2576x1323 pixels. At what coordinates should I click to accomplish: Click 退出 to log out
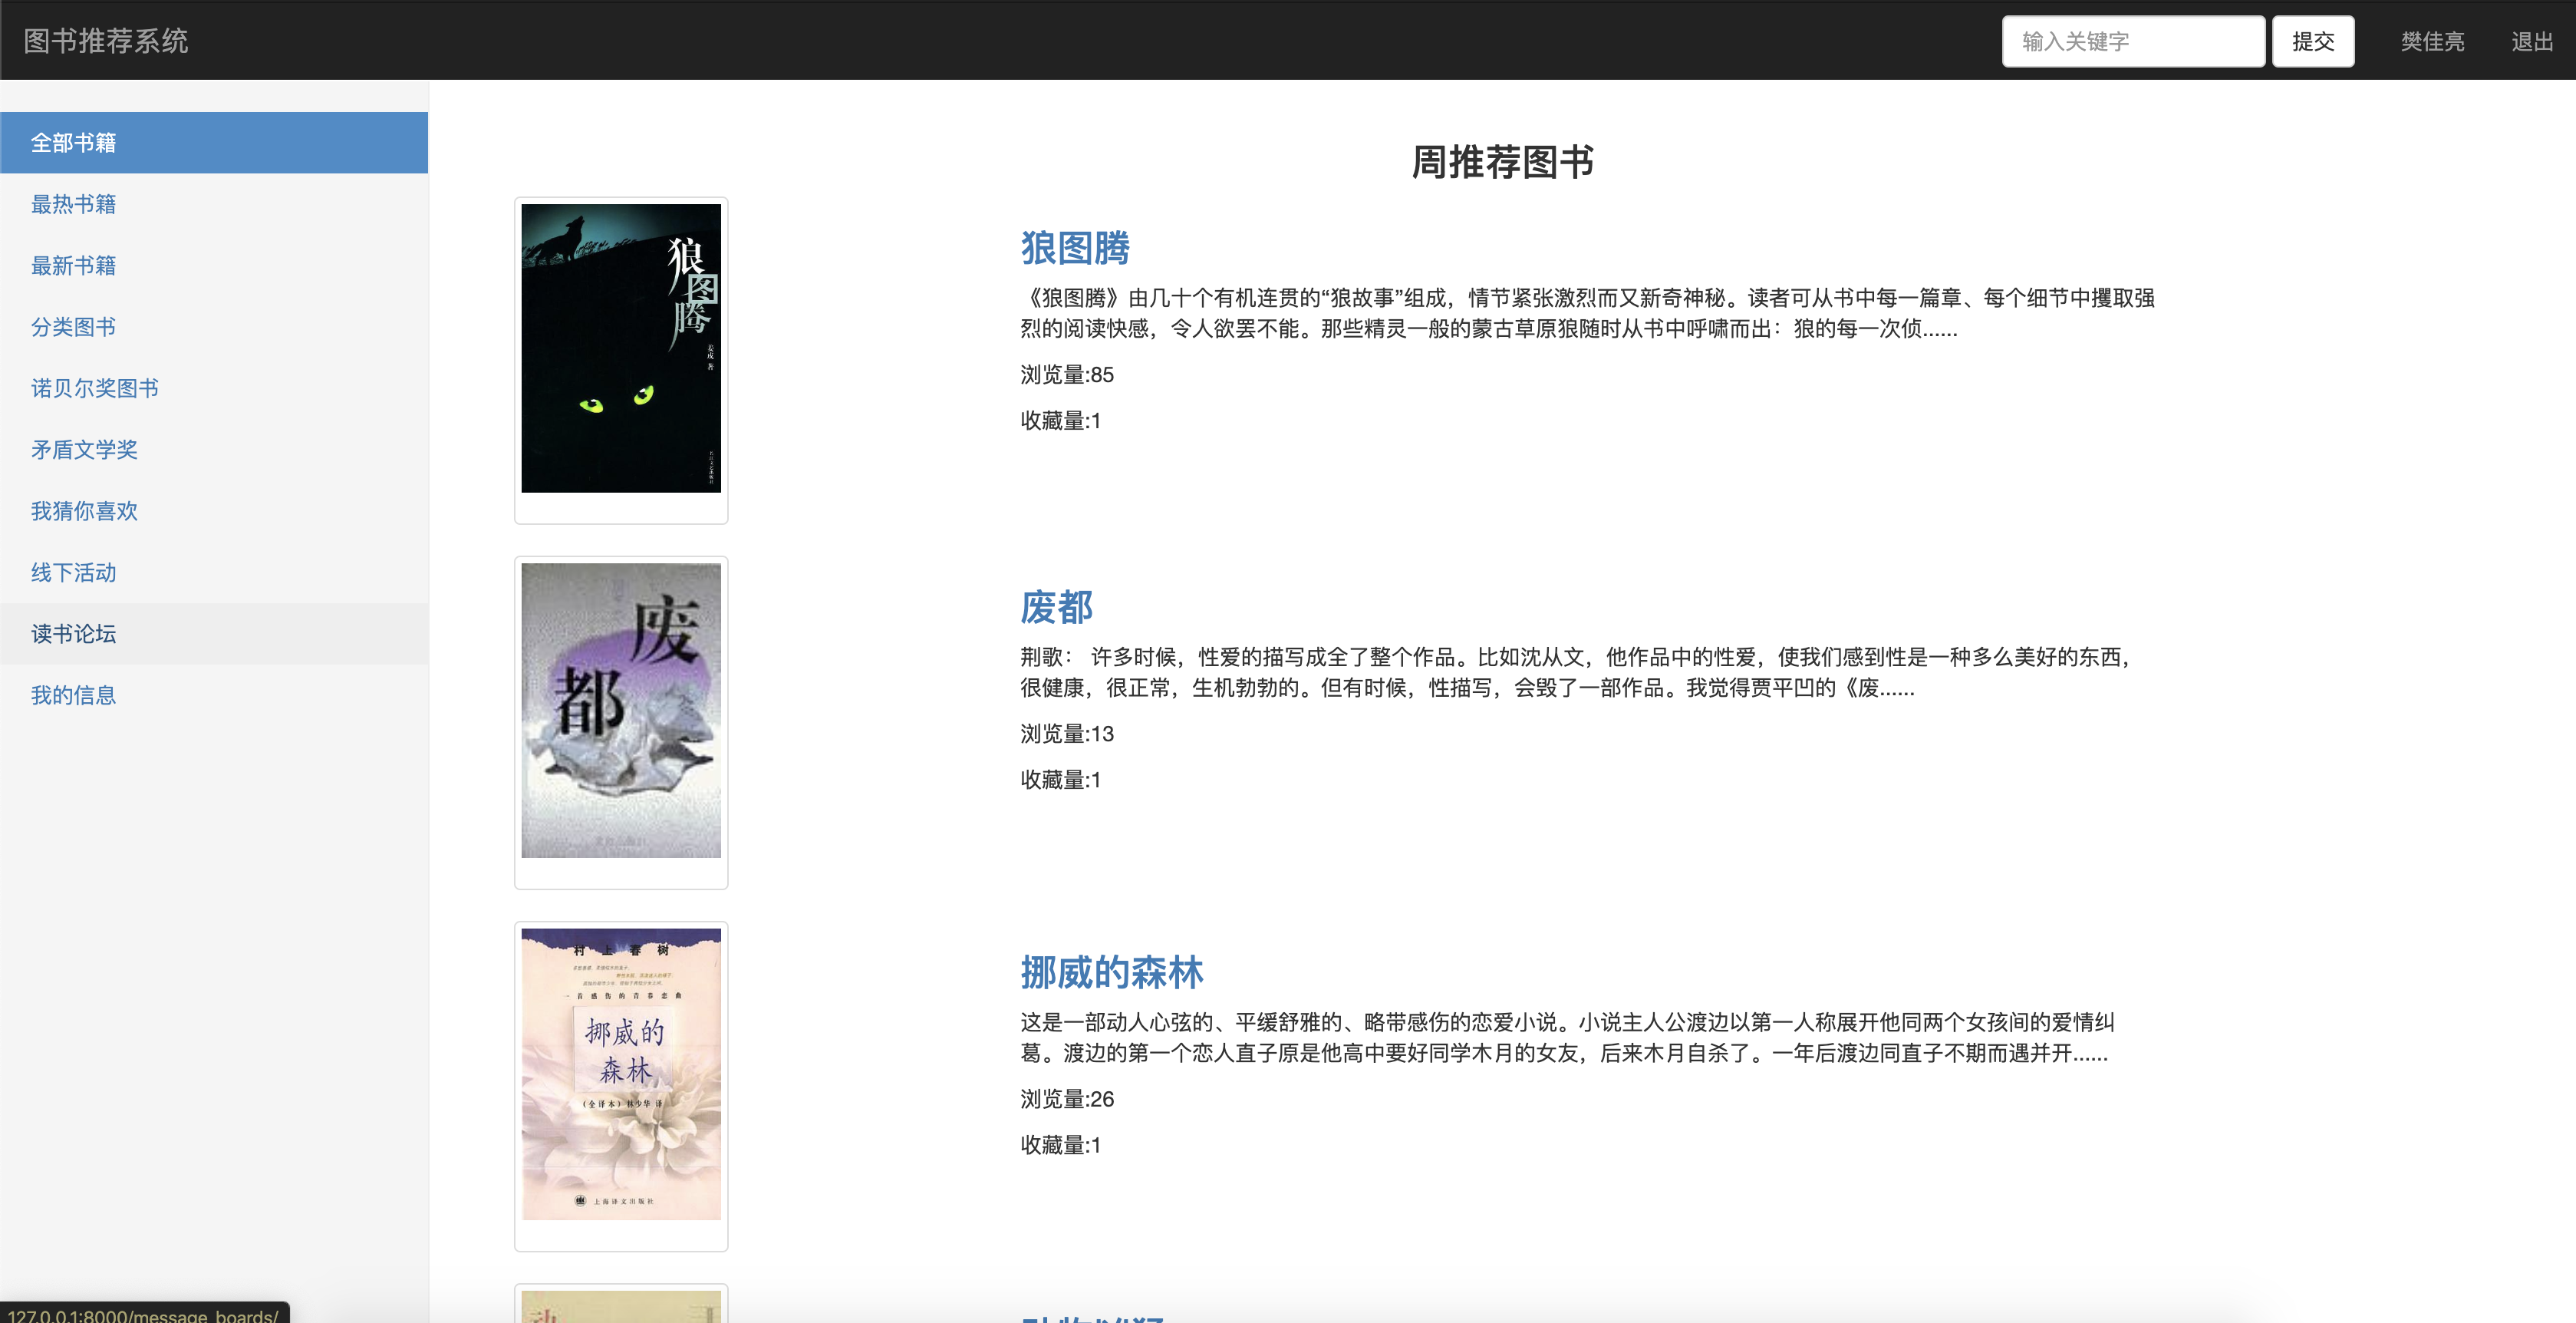click(2531, 42)
